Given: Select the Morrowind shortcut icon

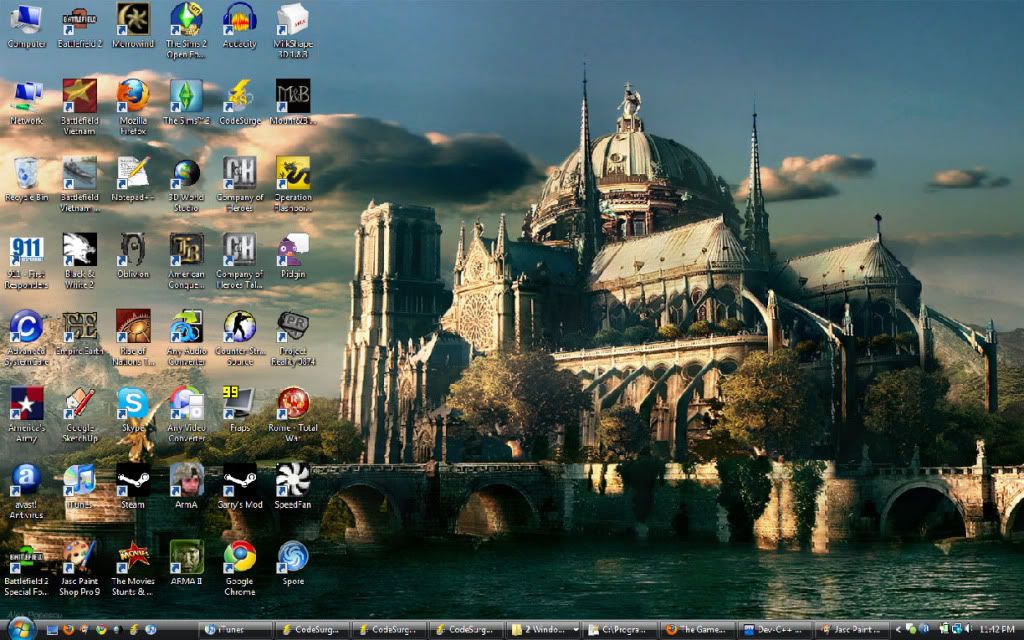Looking at the screenshot, I should click(133, 26).
